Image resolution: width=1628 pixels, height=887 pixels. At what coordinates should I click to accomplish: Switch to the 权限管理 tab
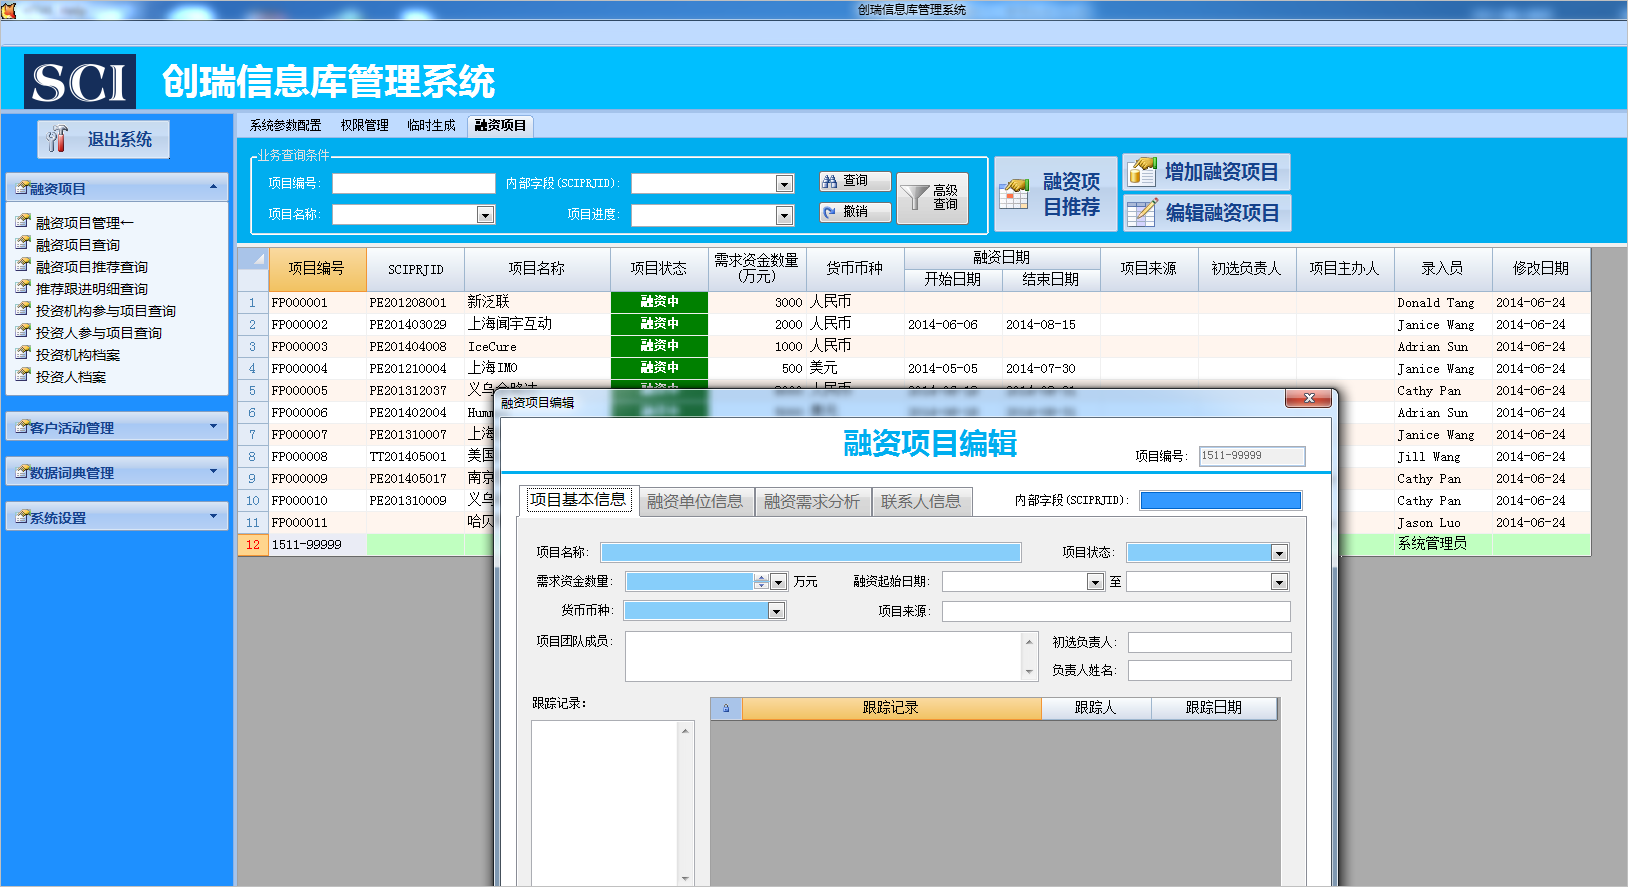pos(364,125)
